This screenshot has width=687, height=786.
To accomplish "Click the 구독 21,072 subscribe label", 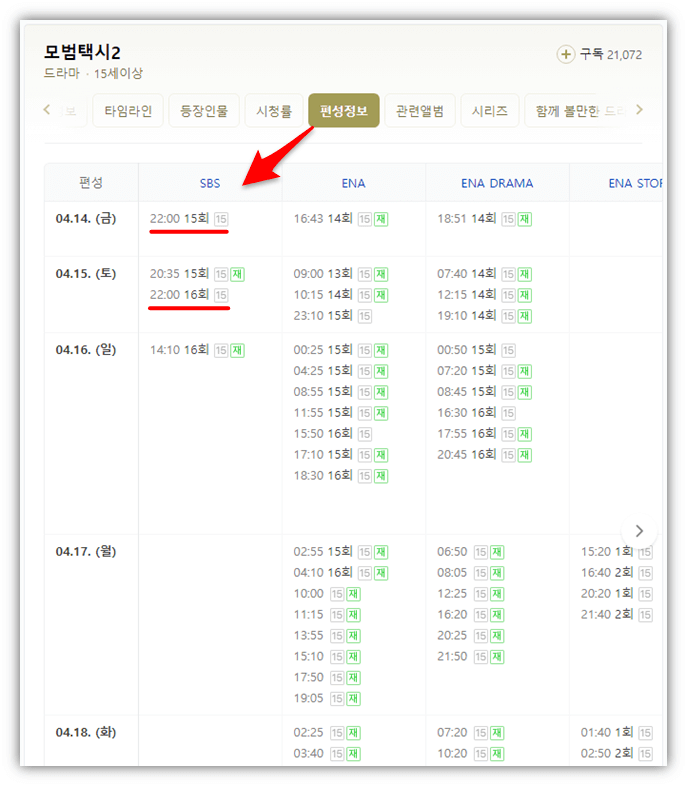I will (610, 54).
